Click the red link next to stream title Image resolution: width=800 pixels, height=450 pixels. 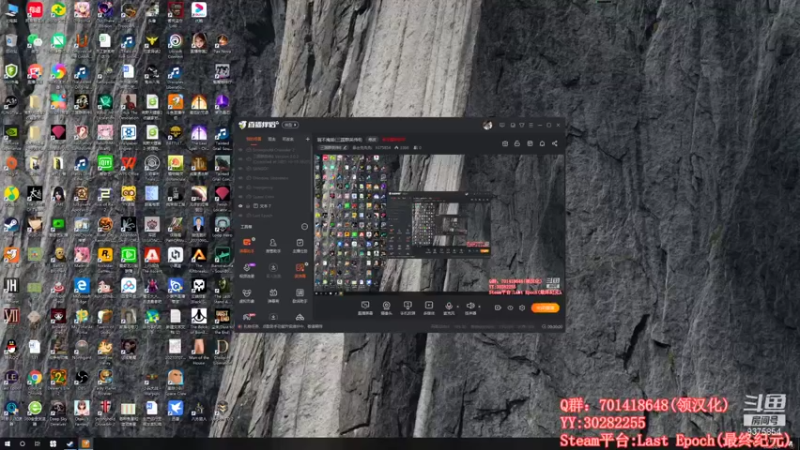pos(394,139)
